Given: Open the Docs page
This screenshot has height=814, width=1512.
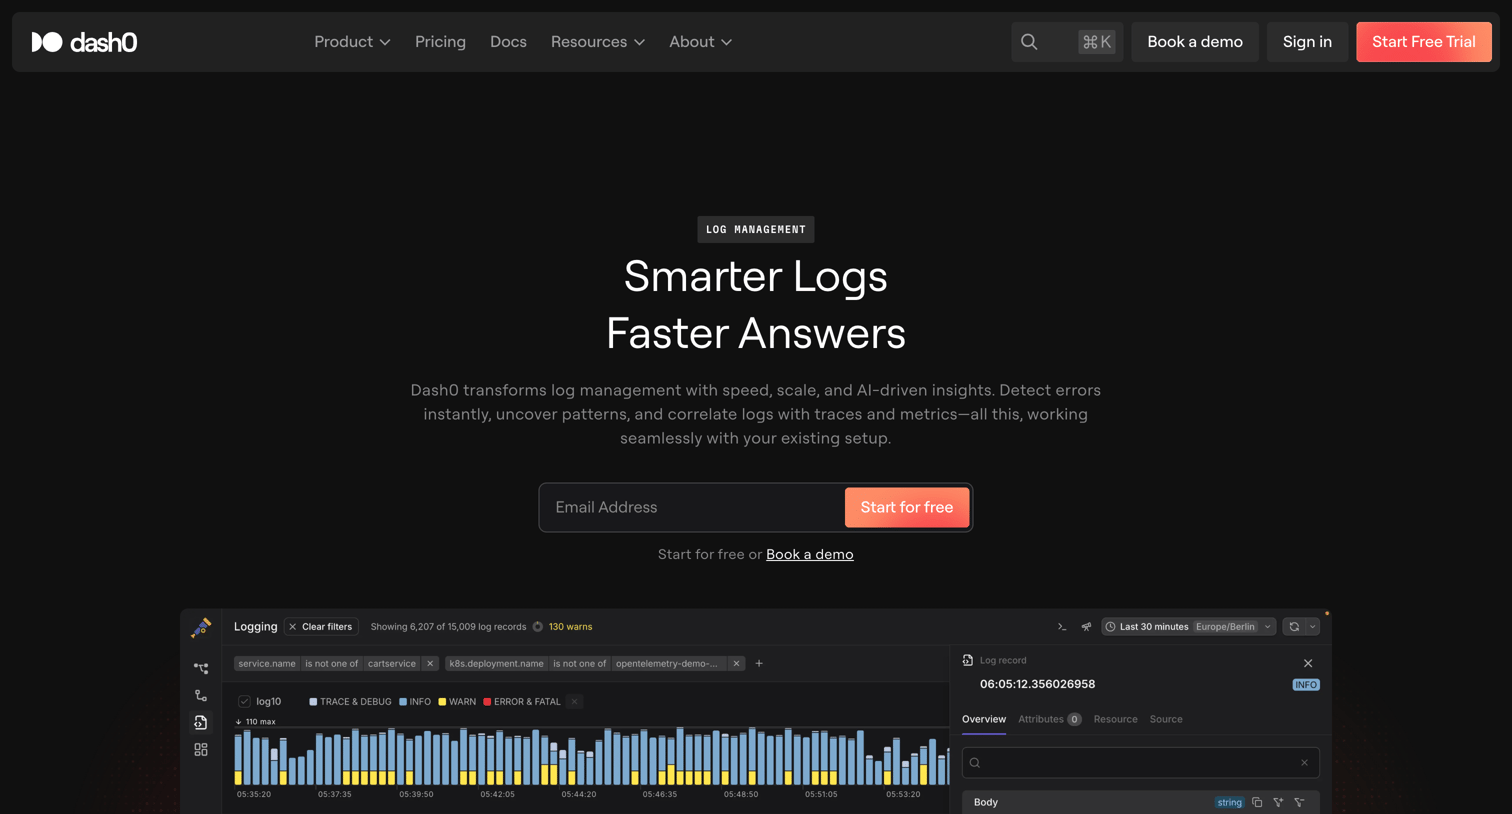Looking at the screenshot, I should pos(508,42).
